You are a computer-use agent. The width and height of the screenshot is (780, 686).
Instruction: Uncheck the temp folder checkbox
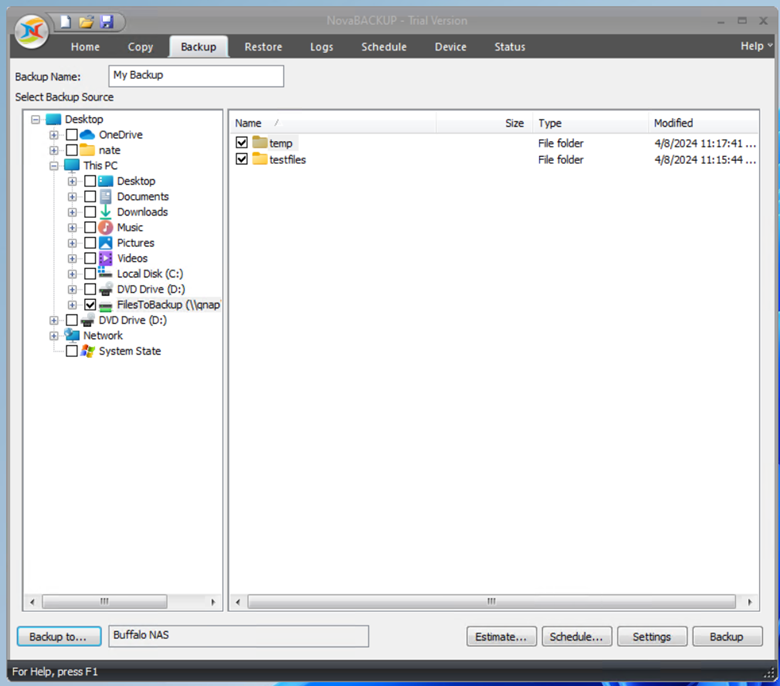click(242, 143)
